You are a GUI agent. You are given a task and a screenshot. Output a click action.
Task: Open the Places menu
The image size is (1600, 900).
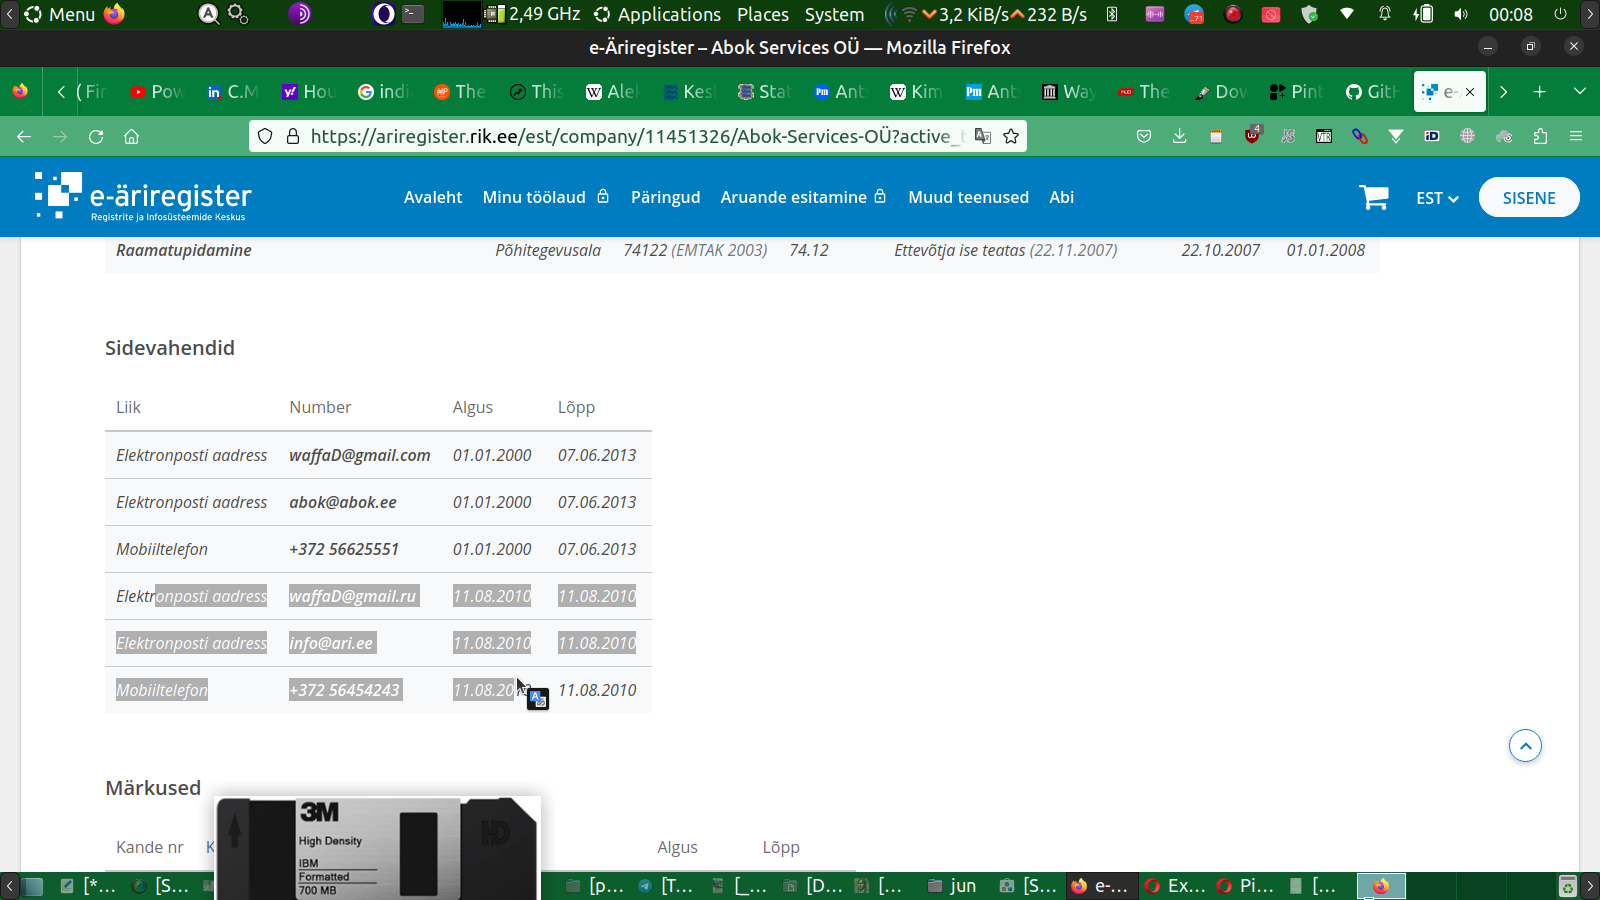[763, 14]
